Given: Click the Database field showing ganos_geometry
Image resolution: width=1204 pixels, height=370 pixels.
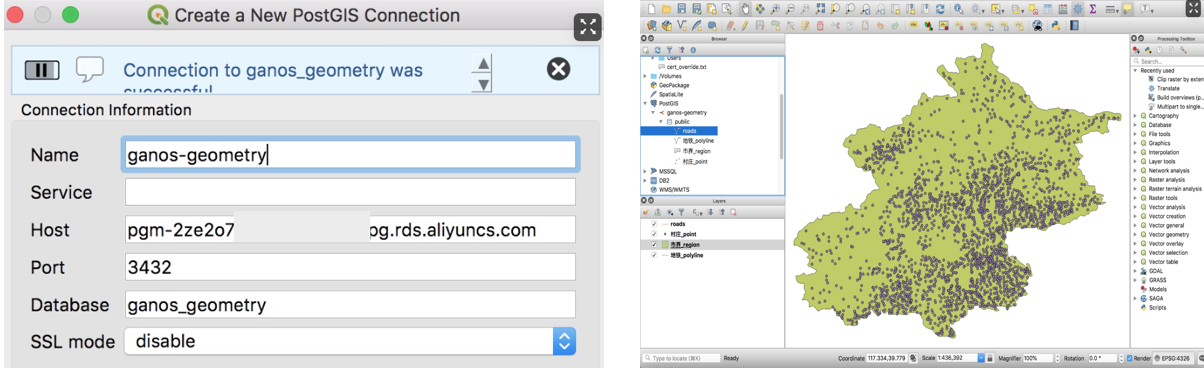Looking at the screenshot, I should click(350, 305).
